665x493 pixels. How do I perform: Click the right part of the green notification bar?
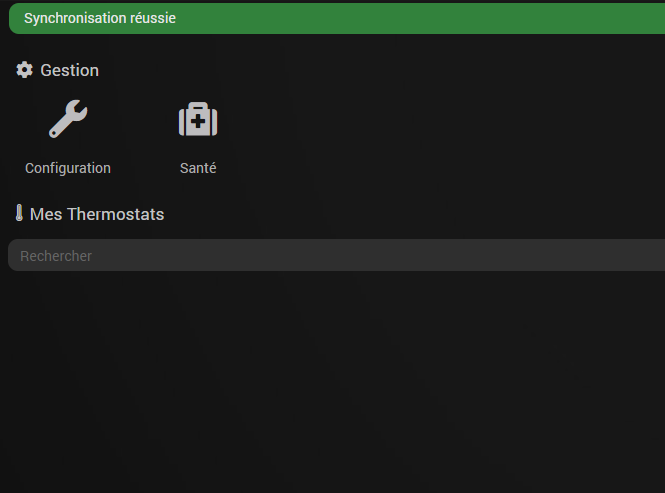click(551, 18)
